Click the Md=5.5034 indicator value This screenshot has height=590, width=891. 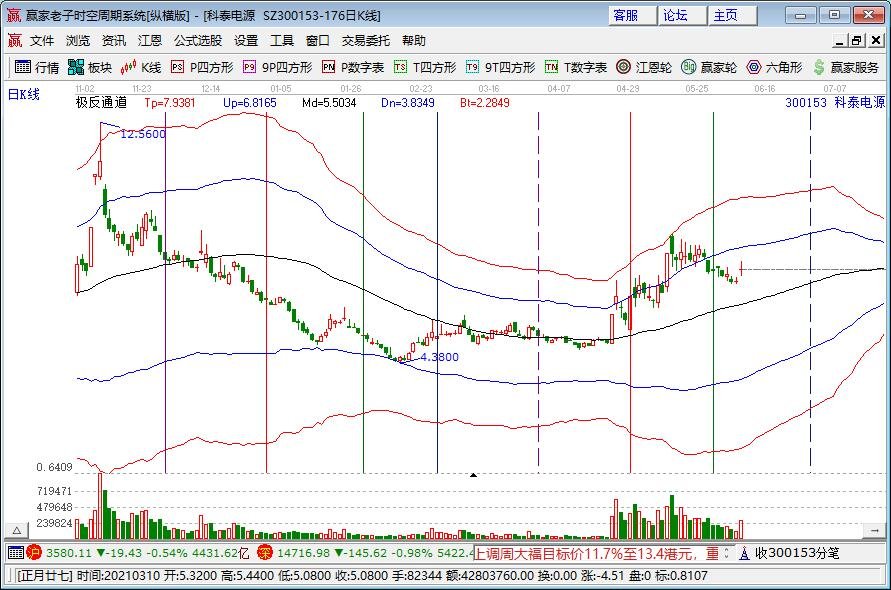coord(329,103)
